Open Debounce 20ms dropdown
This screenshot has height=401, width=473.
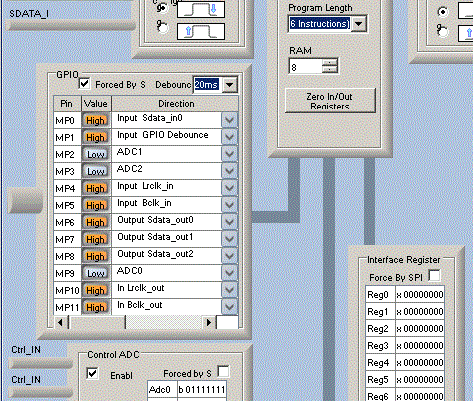click(229, 85)
